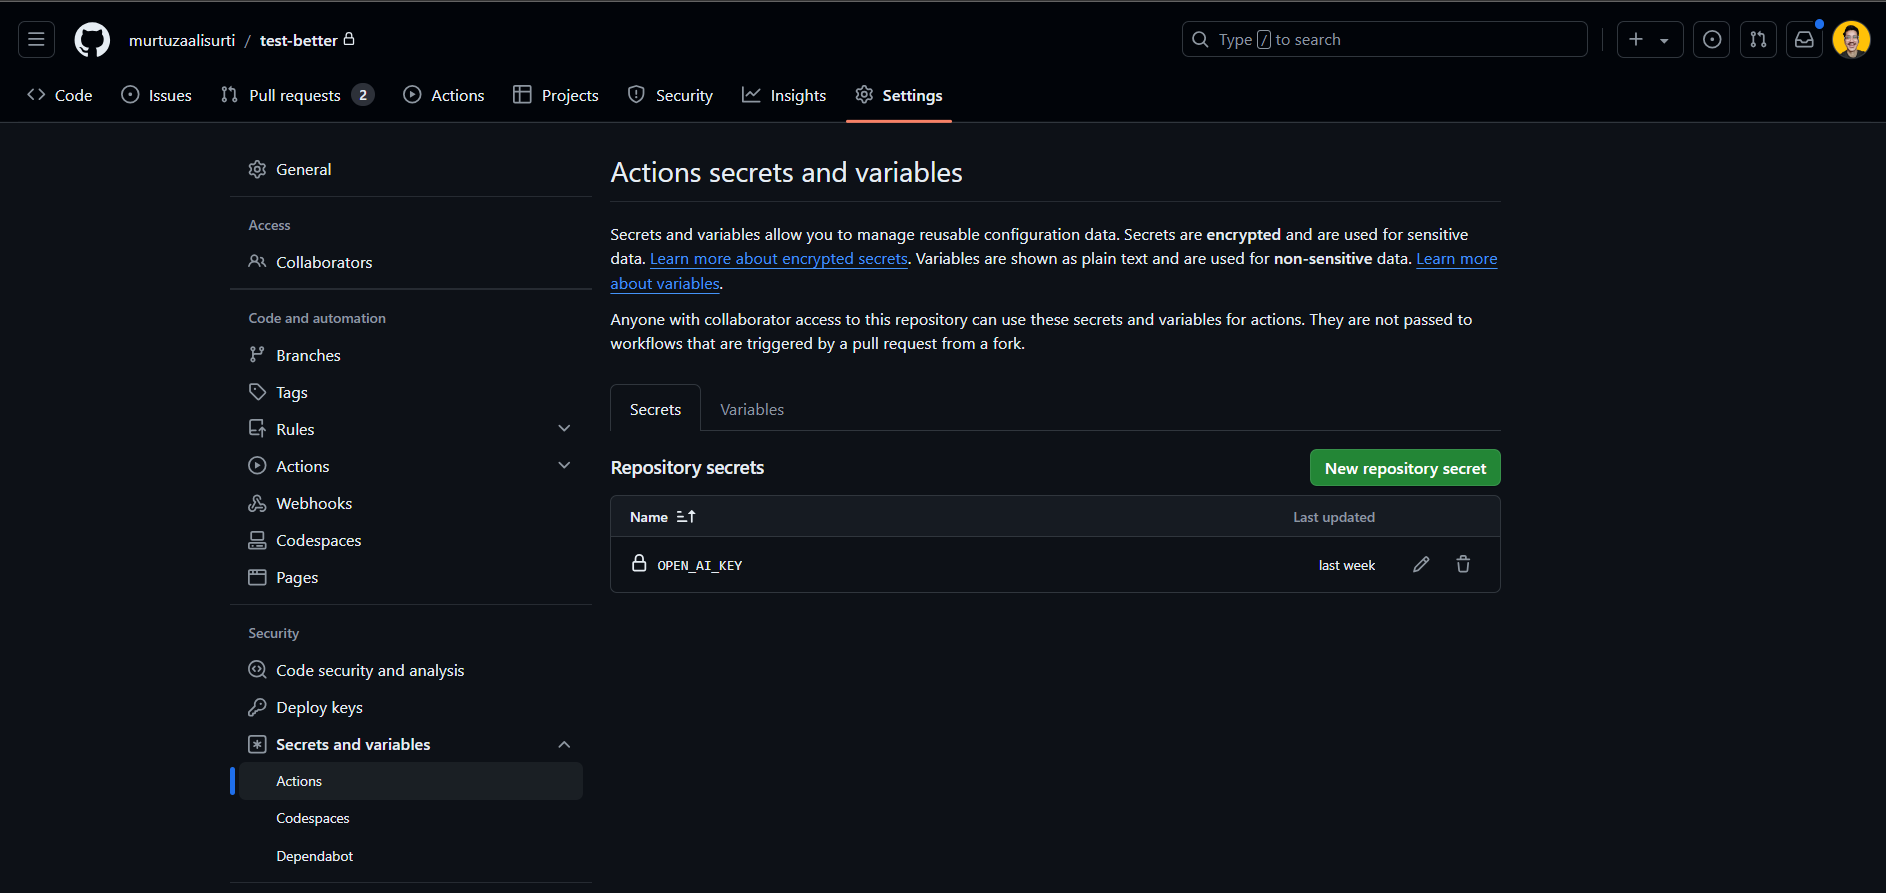Image resolution: width=1886 pixels, height=893 pixels.
Task: Open the Security tab
Action: click(x=671, y=95)
